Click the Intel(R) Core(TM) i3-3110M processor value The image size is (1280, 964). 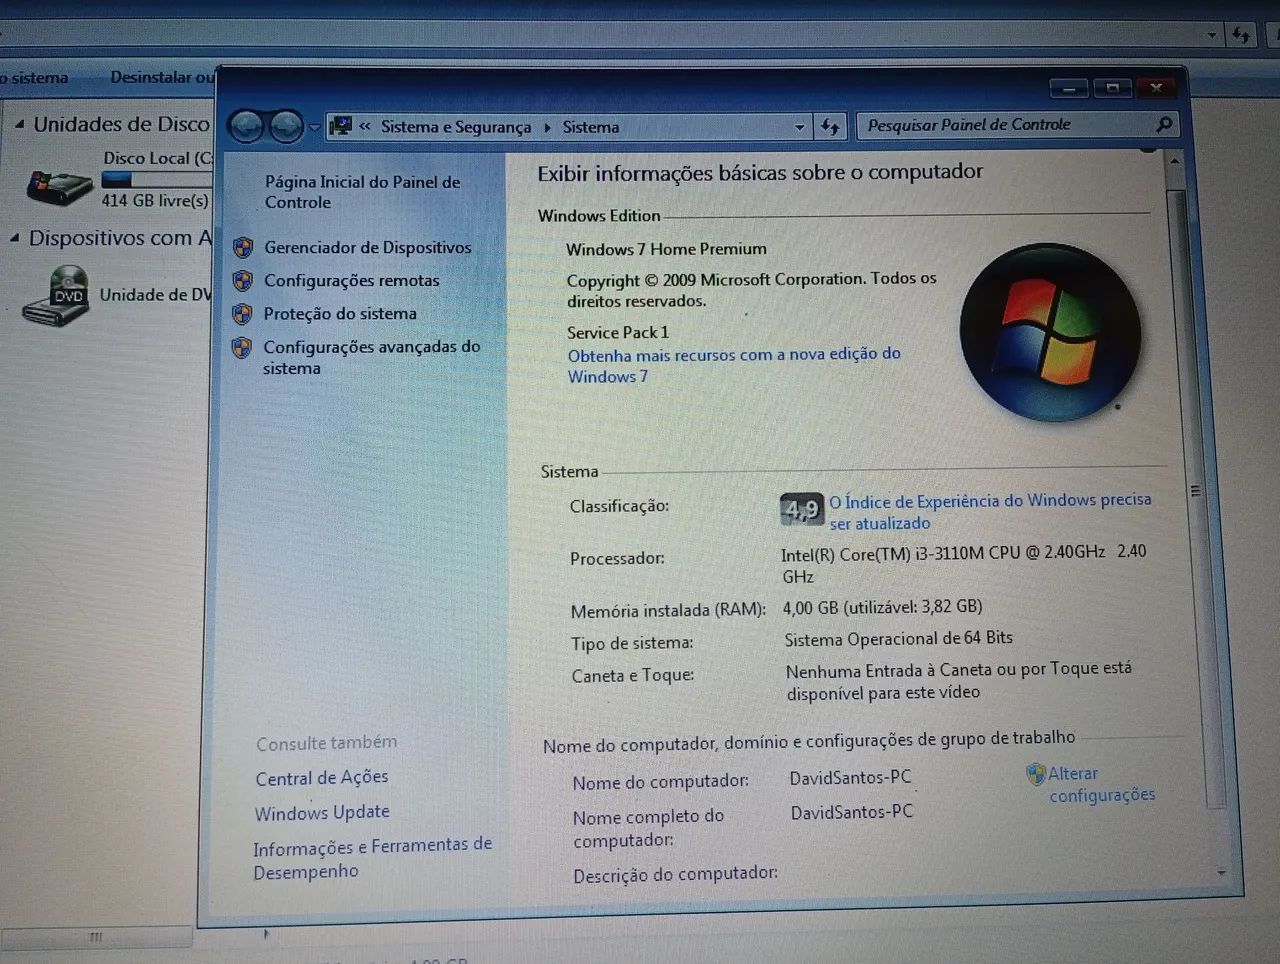(x=963, y=564)
